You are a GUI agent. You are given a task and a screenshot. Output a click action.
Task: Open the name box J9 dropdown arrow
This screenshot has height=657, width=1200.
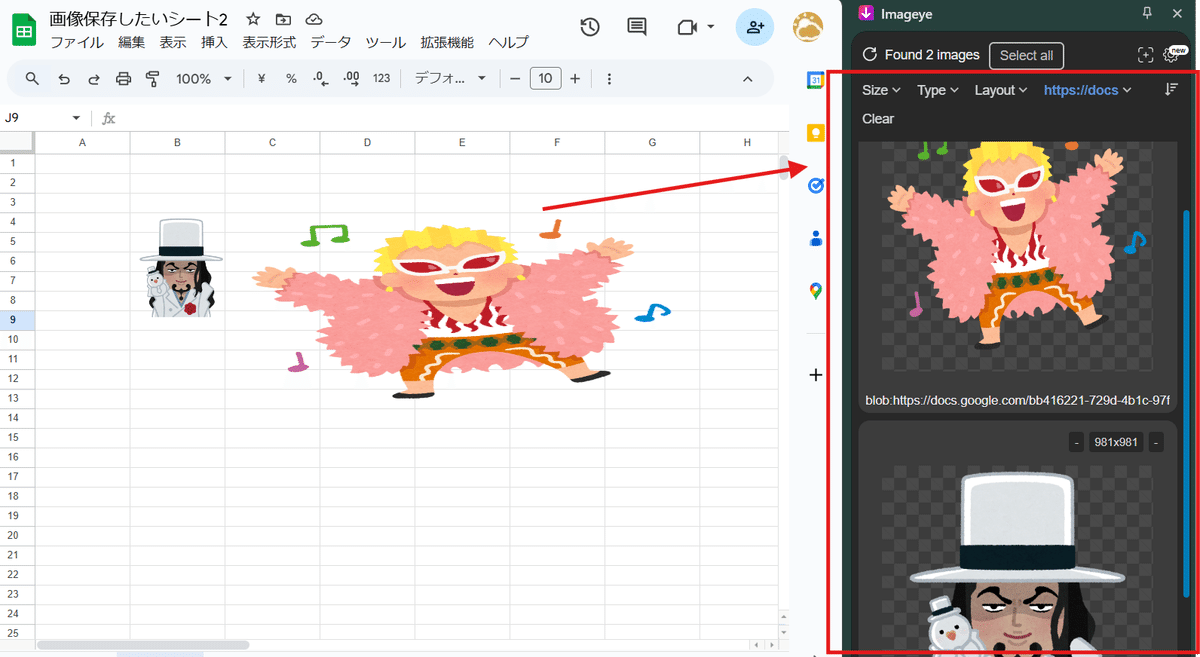point(76,118)
